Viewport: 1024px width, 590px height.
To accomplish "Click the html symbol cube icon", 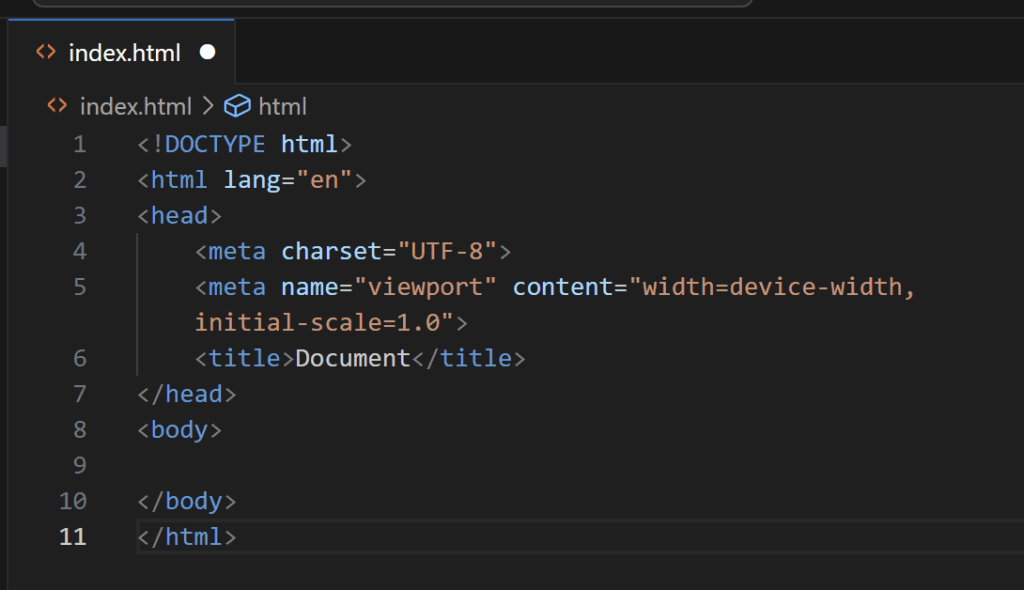I will [237, 106].
